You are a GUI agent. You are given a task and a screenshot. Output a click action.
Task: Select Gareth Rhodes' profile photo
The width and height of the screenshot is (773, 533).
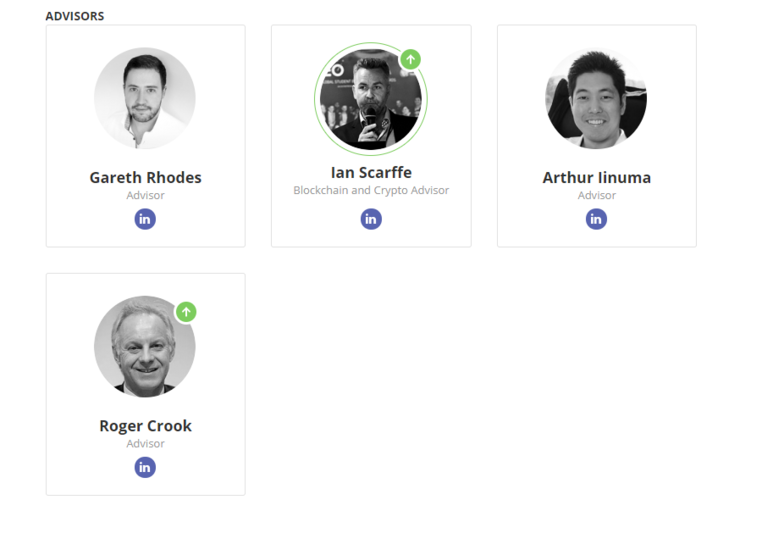point(145,98)
